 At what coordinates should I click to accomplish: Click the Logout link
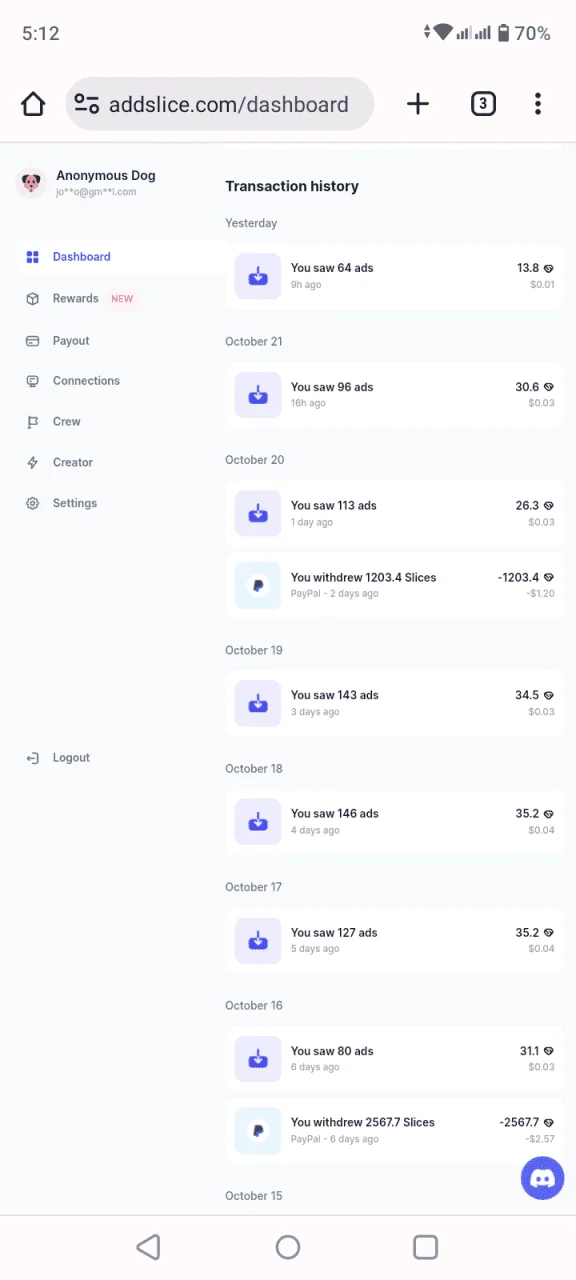click(71, 758)
